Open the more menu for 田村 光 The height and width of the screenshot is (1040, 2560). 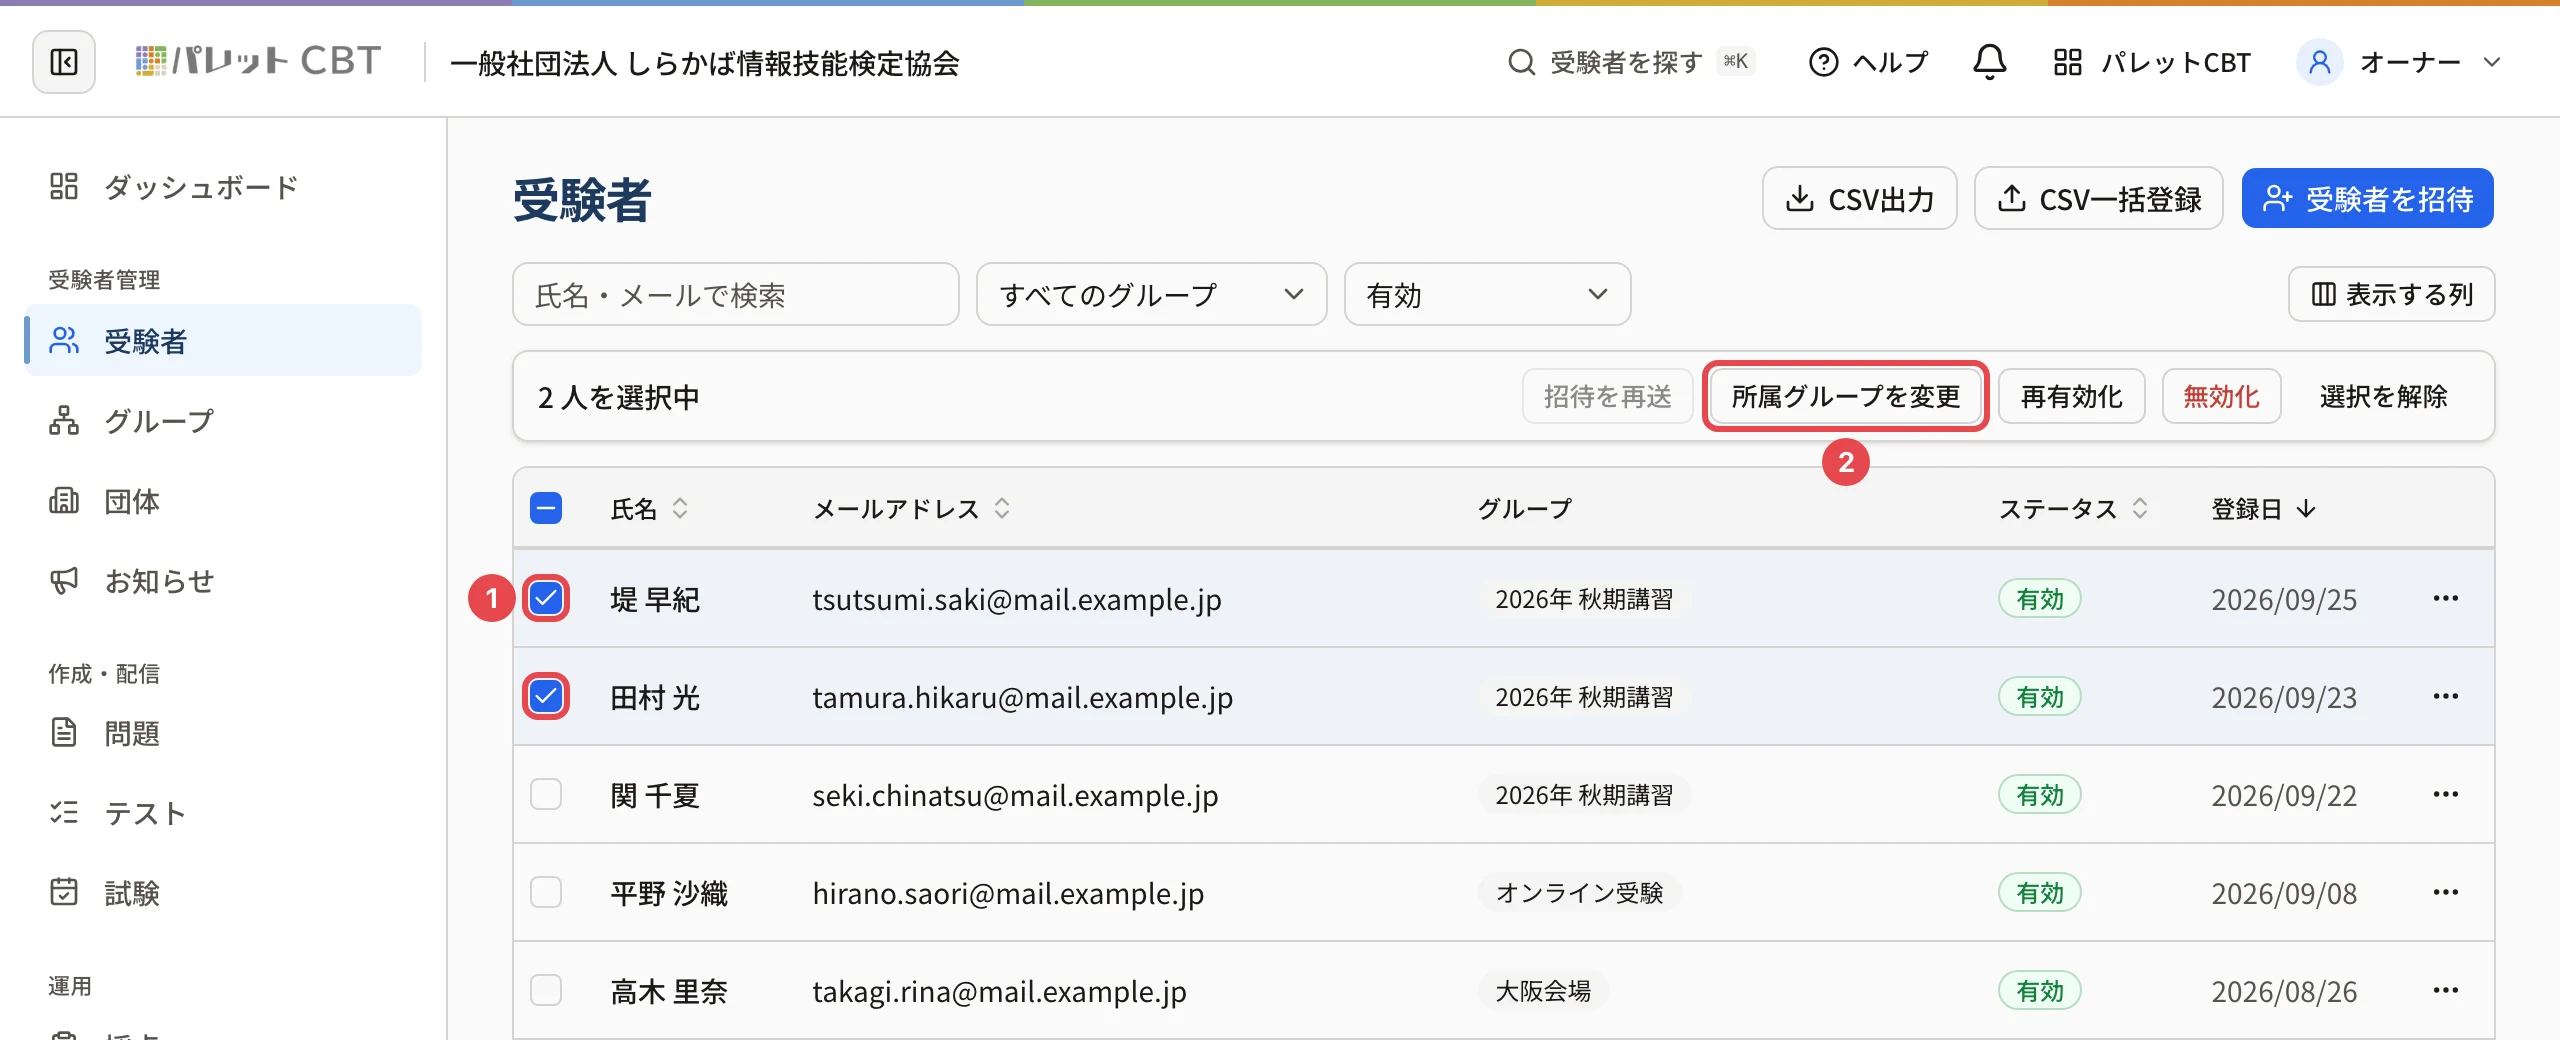(2446, 697)
